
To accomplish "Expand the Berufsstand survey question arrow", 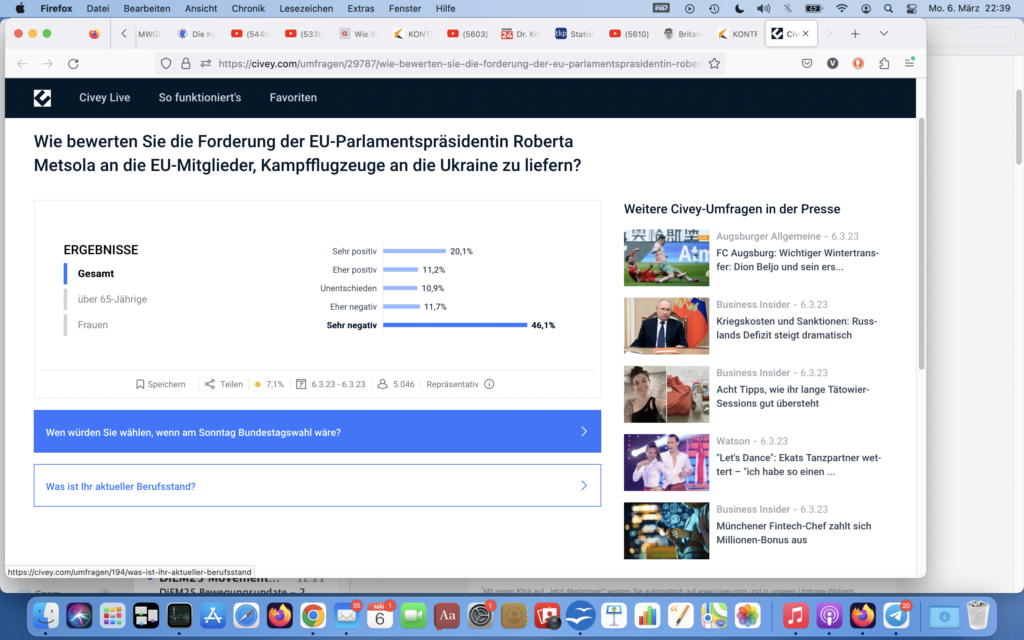I will click(x=584, y=486).
